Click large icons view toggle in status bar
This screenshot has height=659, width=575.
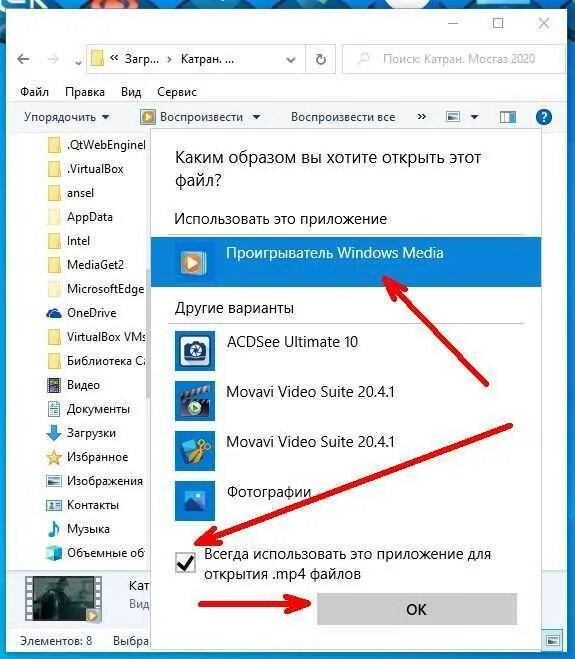[552, 640]
